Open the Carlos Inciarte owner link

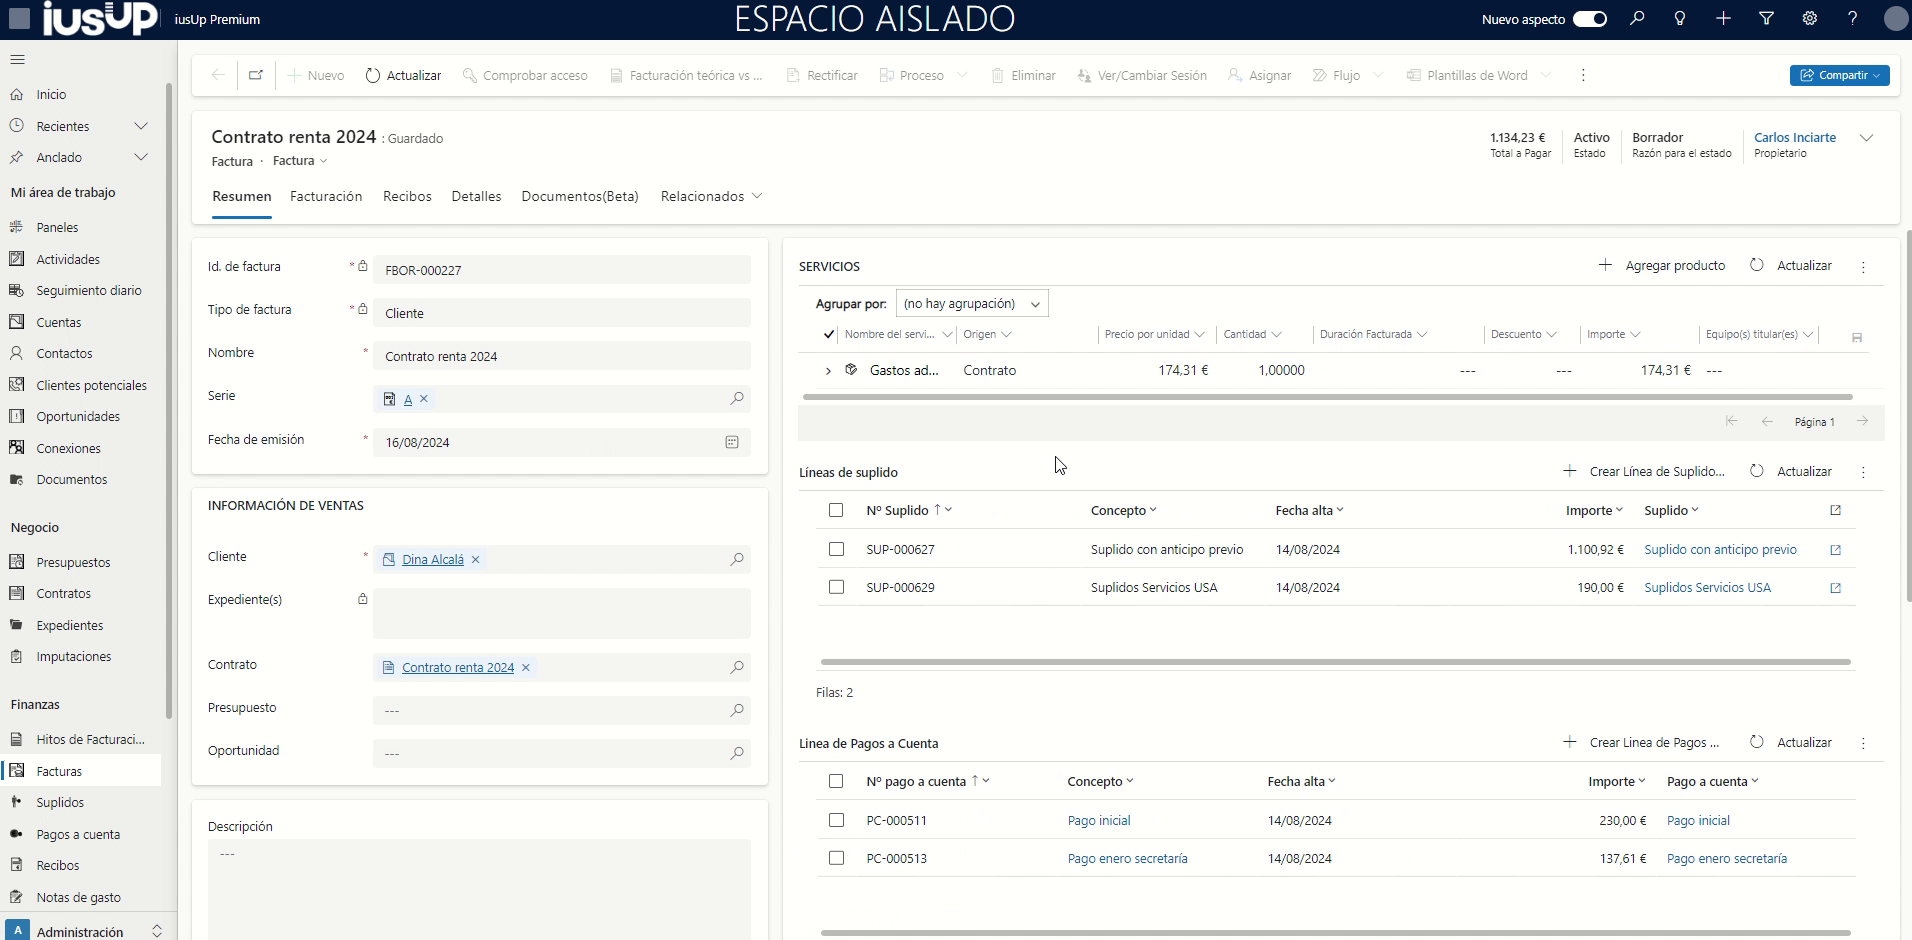tap(1795, 138)
